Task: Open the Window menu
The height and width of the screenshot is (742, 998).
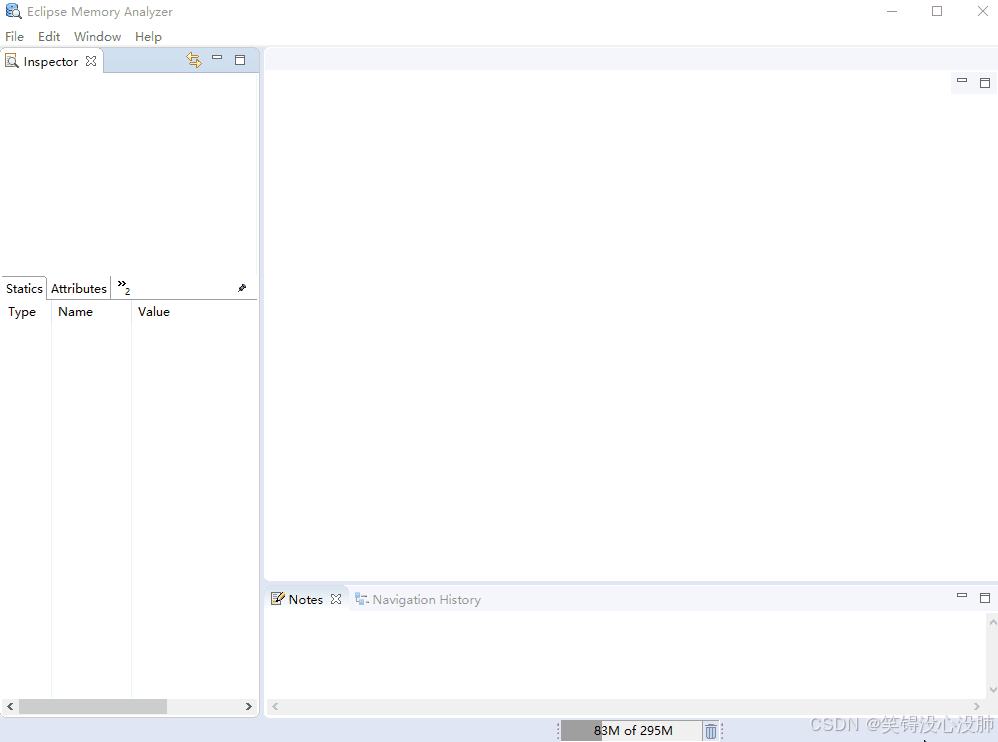Action: (97, 36)
